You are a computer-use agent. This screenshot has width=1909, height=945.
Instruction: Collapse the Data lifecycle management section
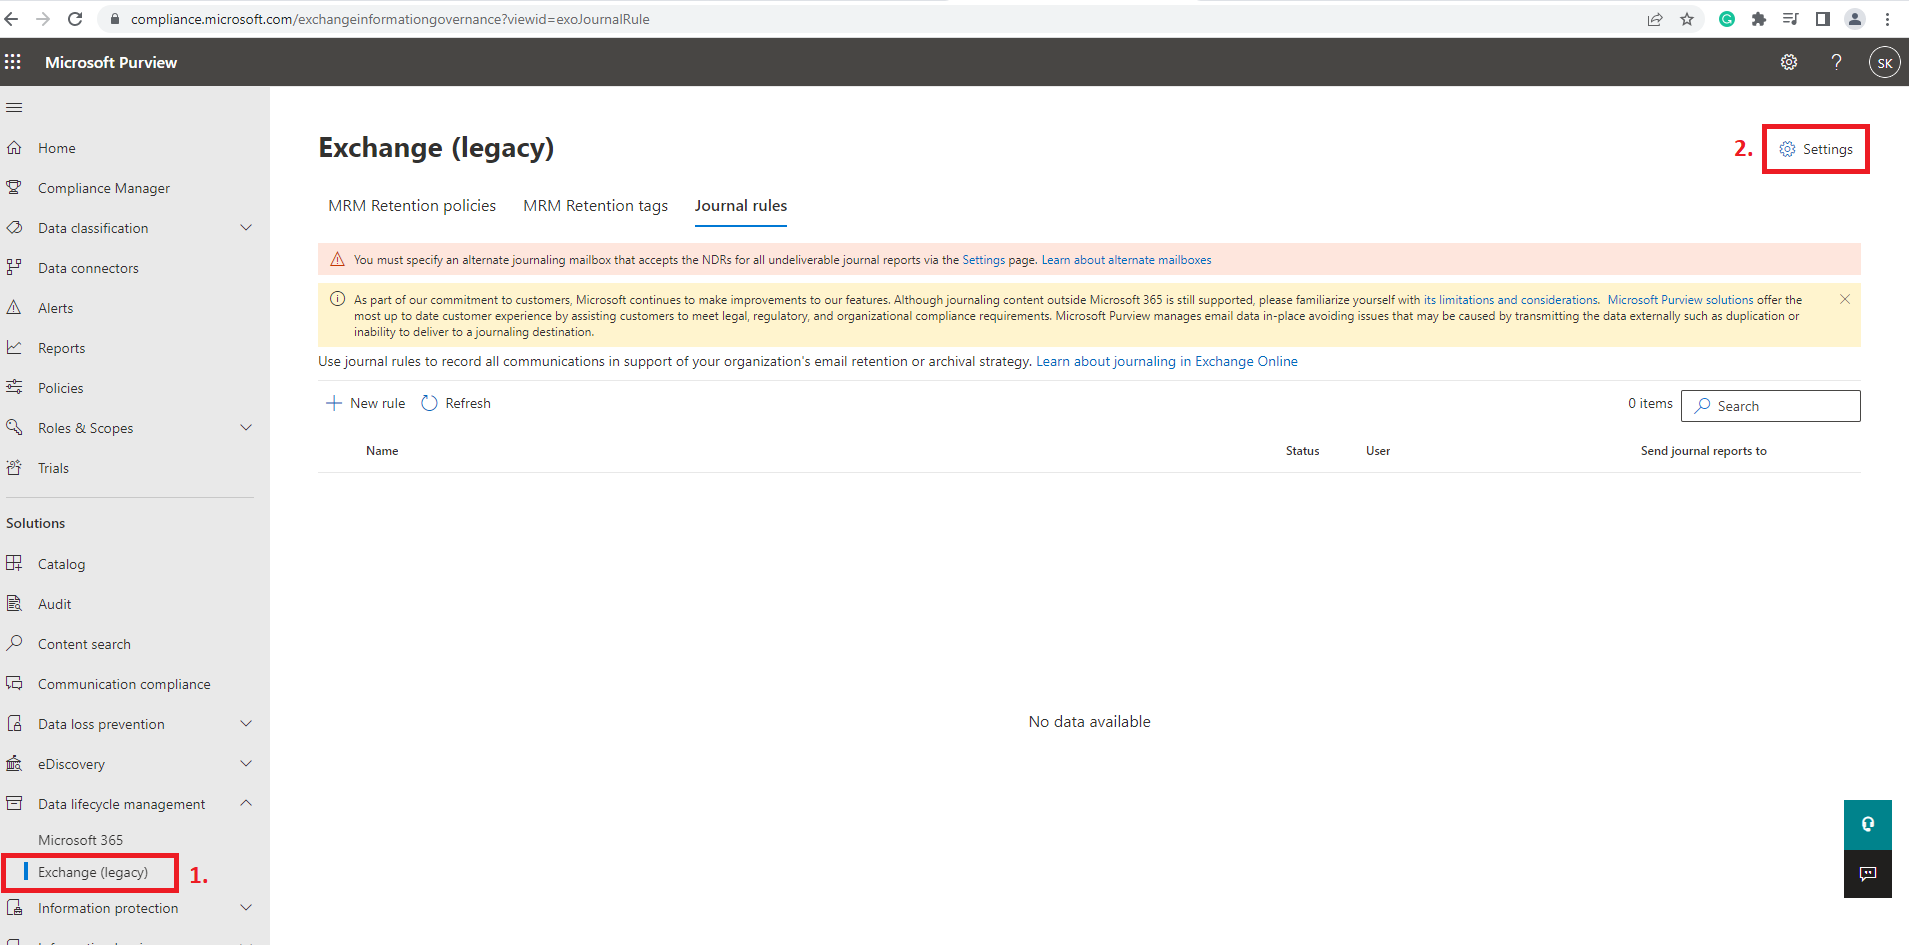[x=246, y=804]
